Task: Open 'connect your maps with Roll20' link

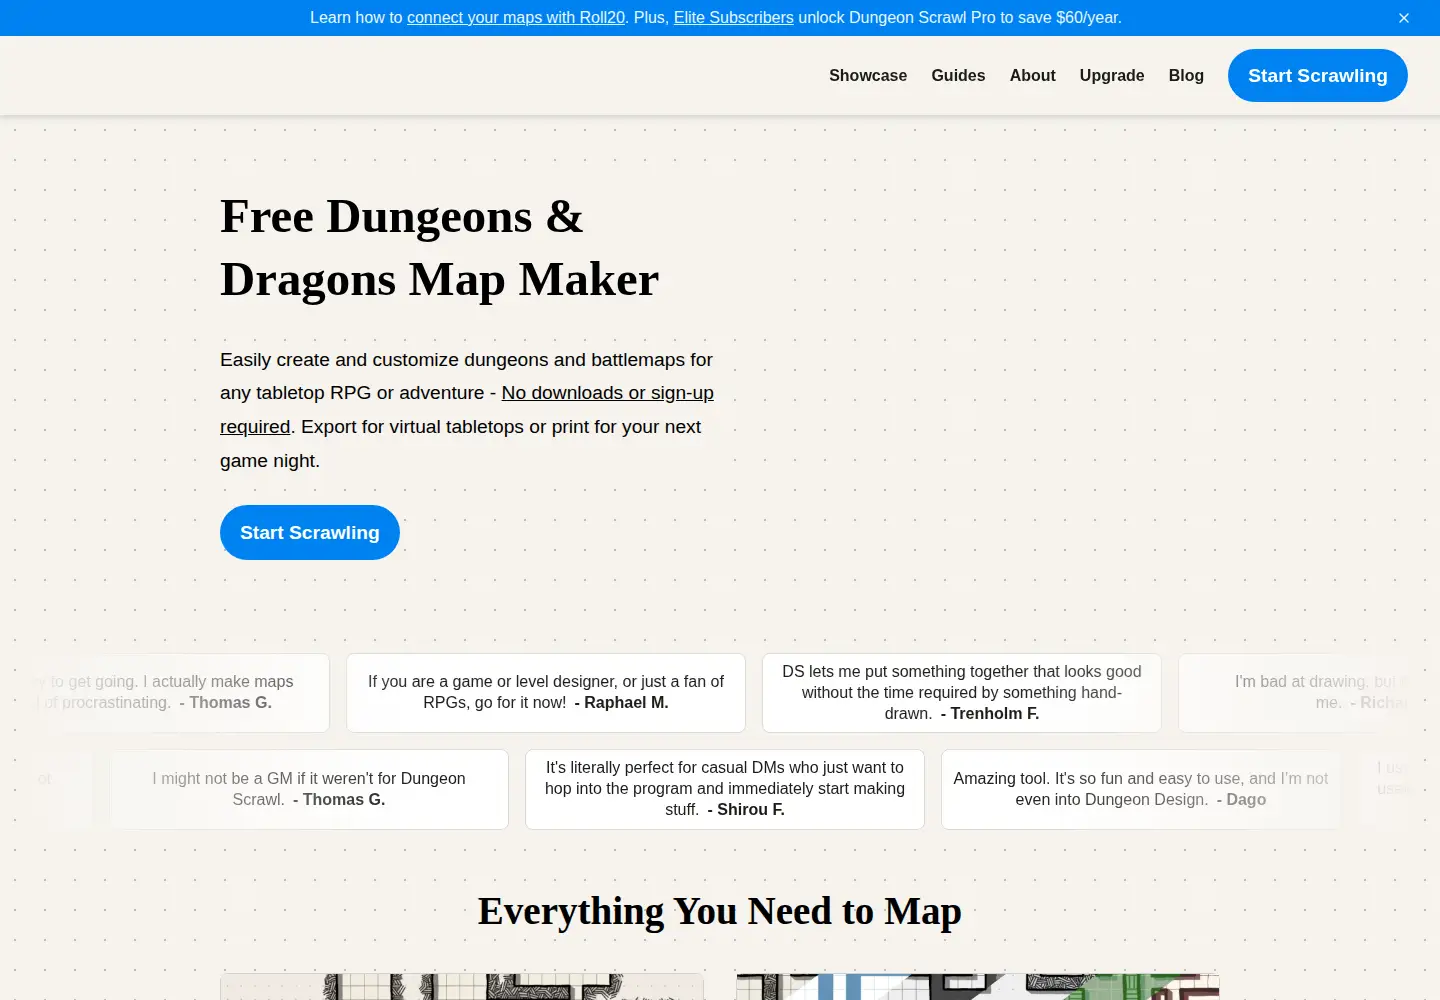Action: pos(516,18)
